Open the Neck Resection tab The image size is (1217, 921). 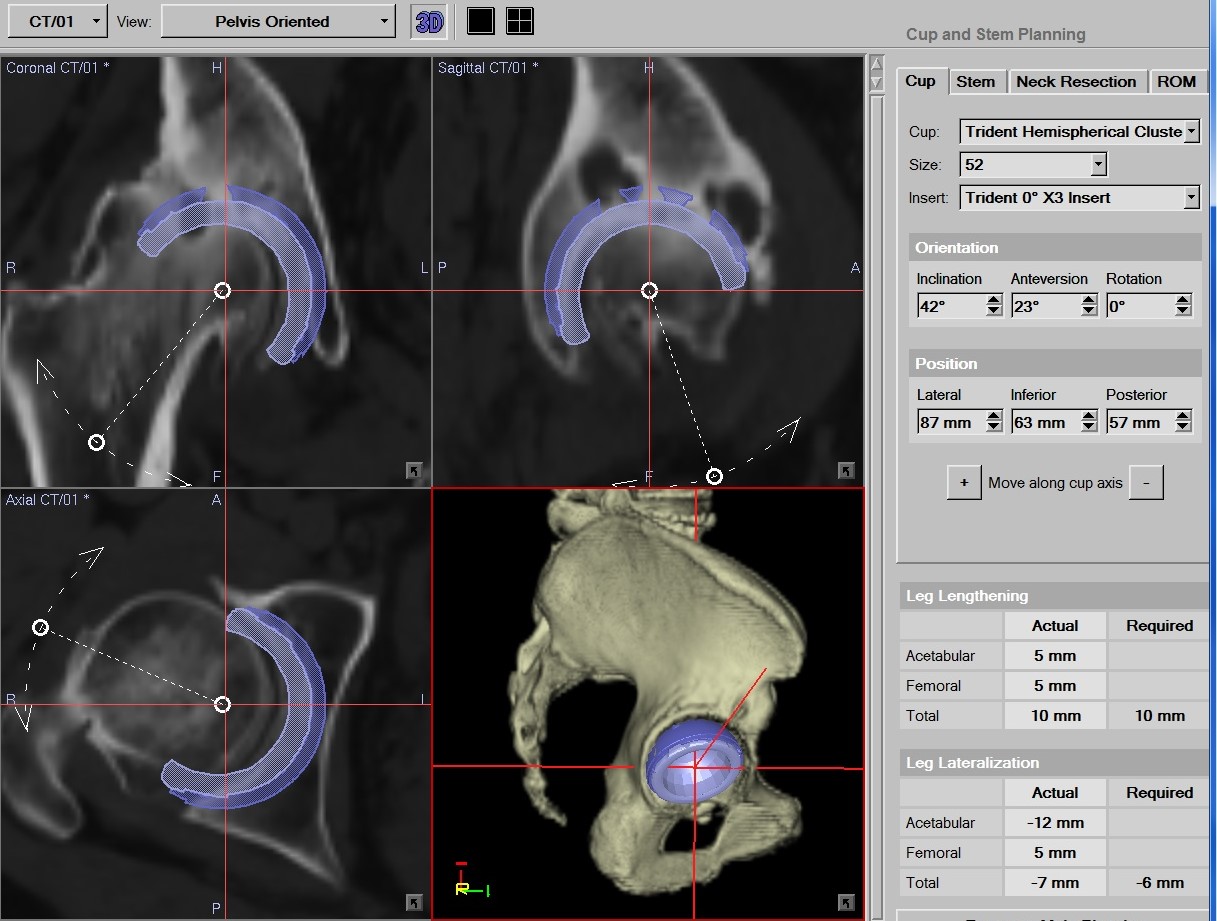1076,82
